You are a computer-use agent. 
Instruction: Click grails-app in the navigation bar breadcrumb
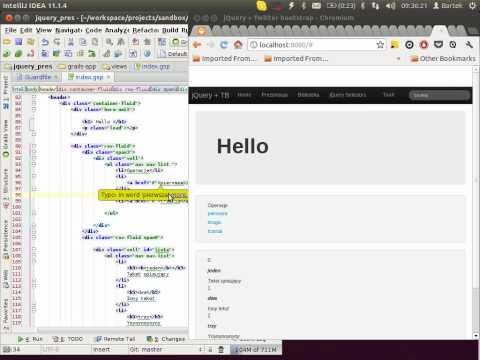[77, 66]
